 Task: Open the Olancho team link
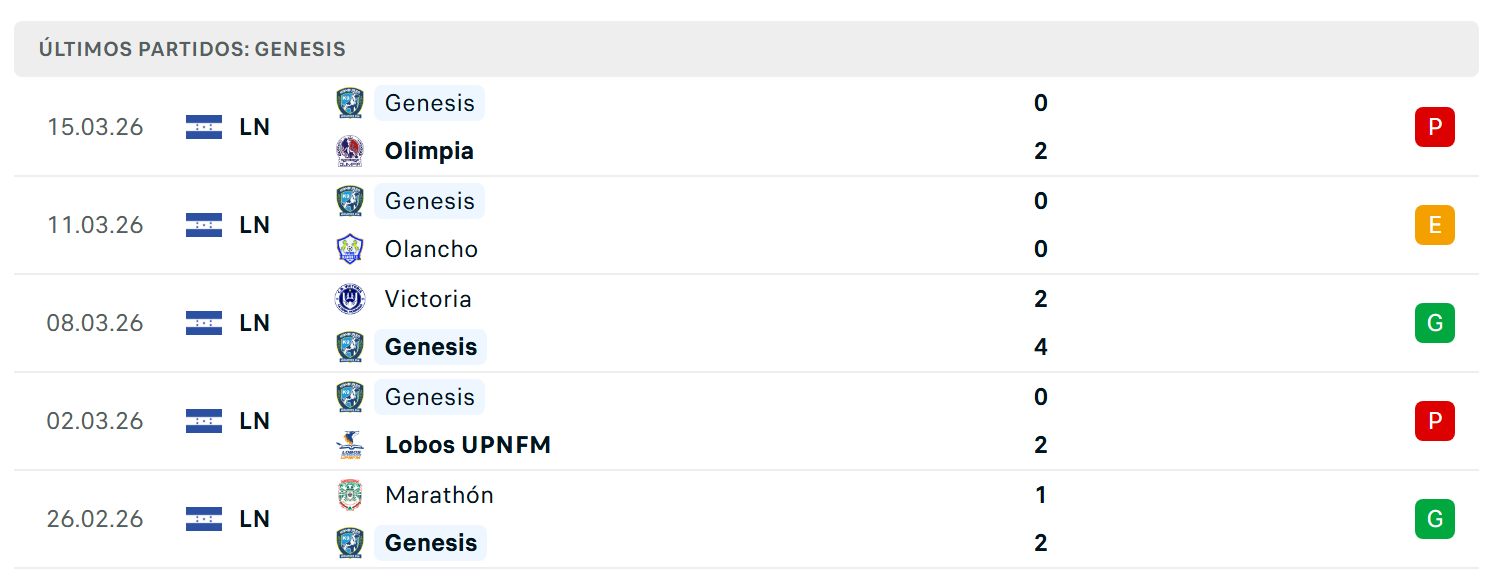pos(431,249)
